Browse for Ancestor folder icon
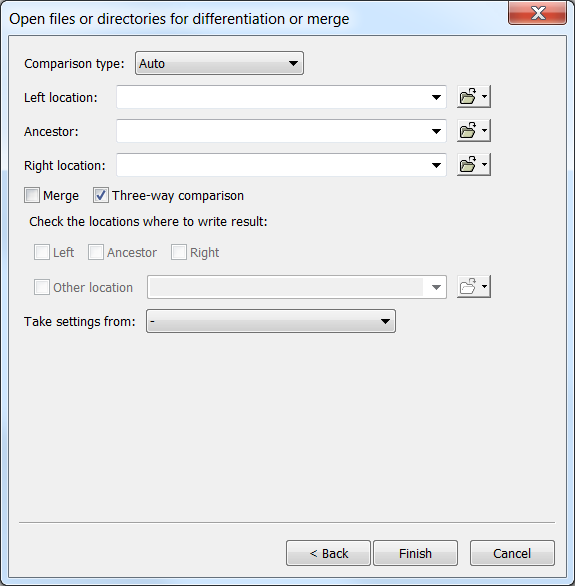575x586 pixels. point(468,131)
